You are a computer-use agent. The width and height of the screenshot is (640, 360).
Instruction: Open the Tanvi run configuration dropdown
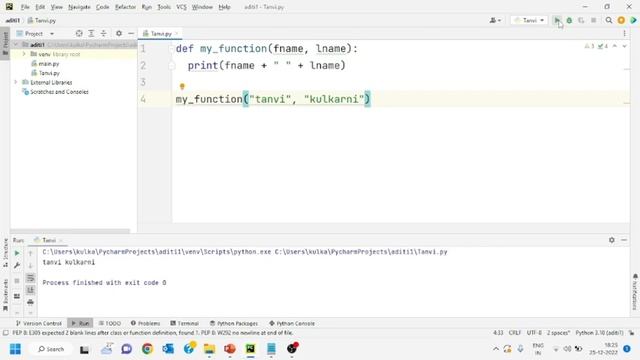(x=529, y=20)
